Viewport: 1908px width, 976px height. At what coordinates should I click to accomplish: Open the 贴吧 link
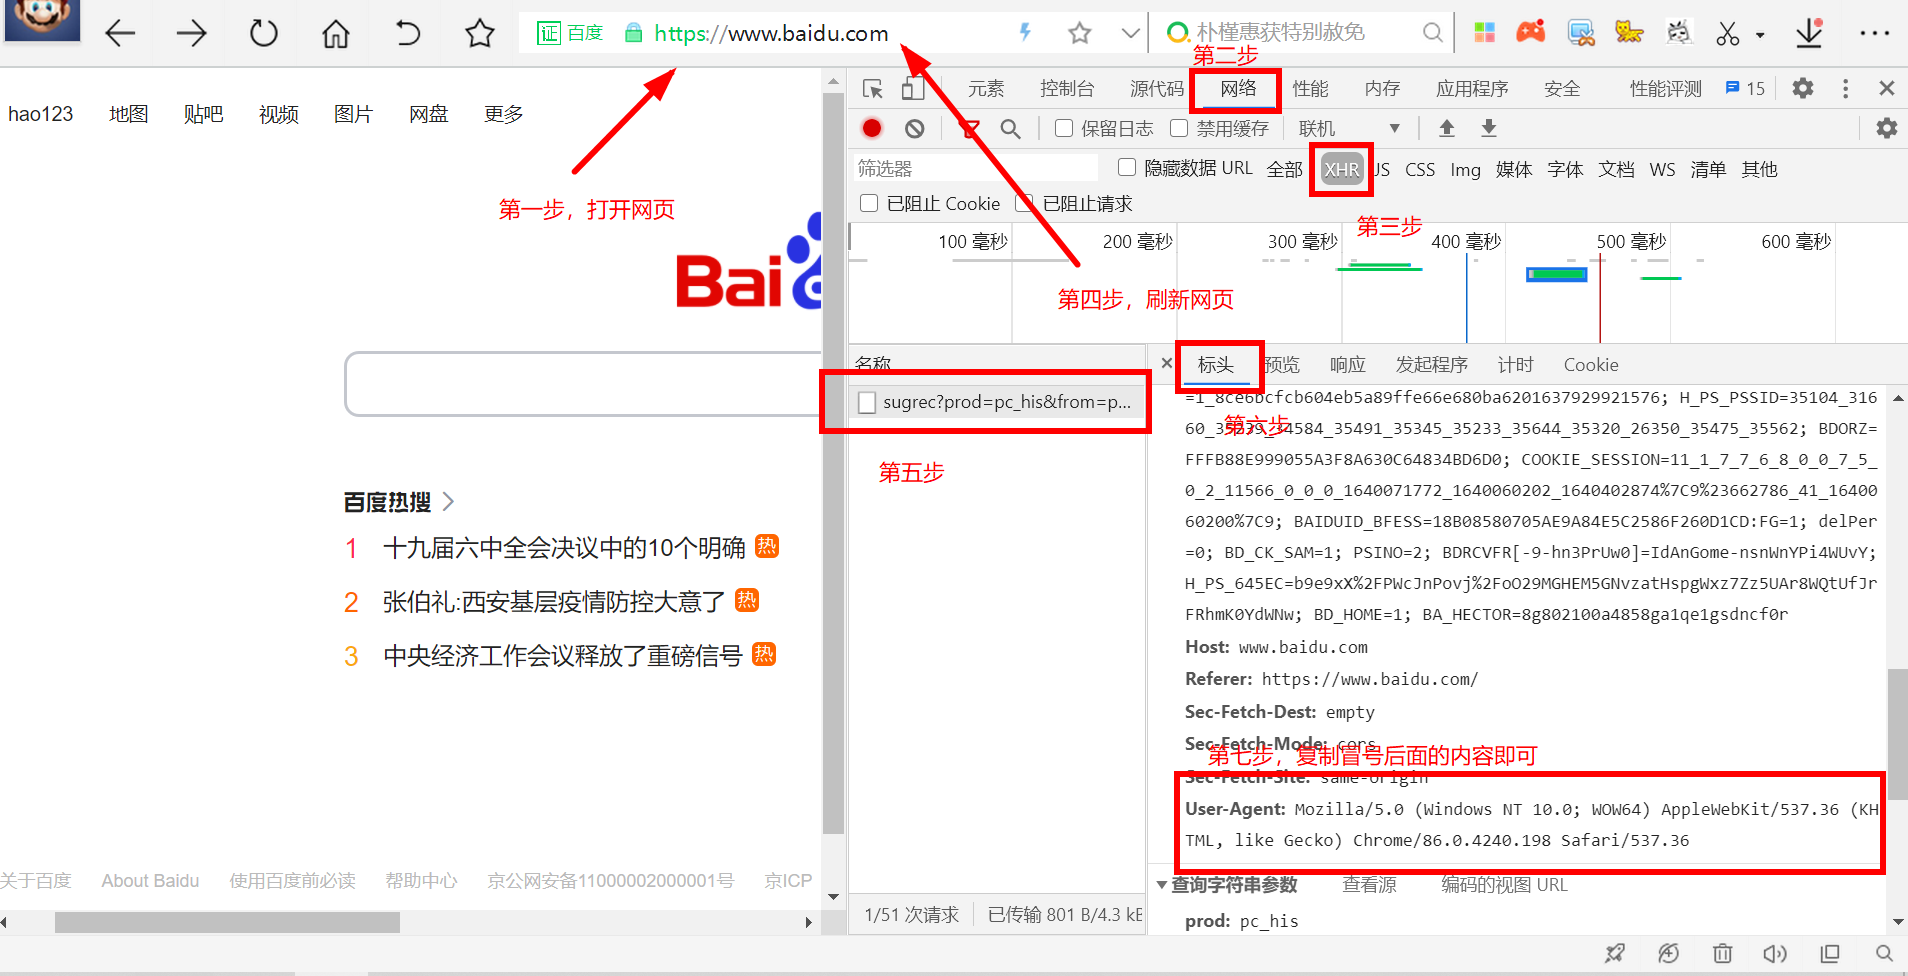click(203, 114)
